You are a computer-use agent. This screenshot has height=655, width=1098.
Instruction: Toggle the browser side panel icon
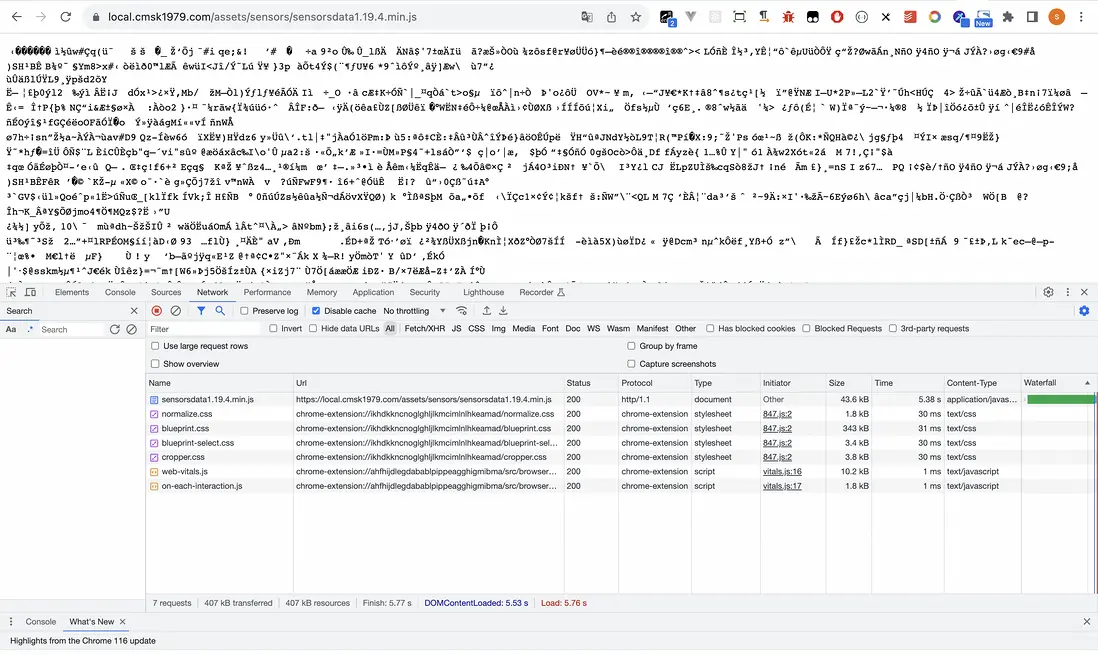[1032, 17]
